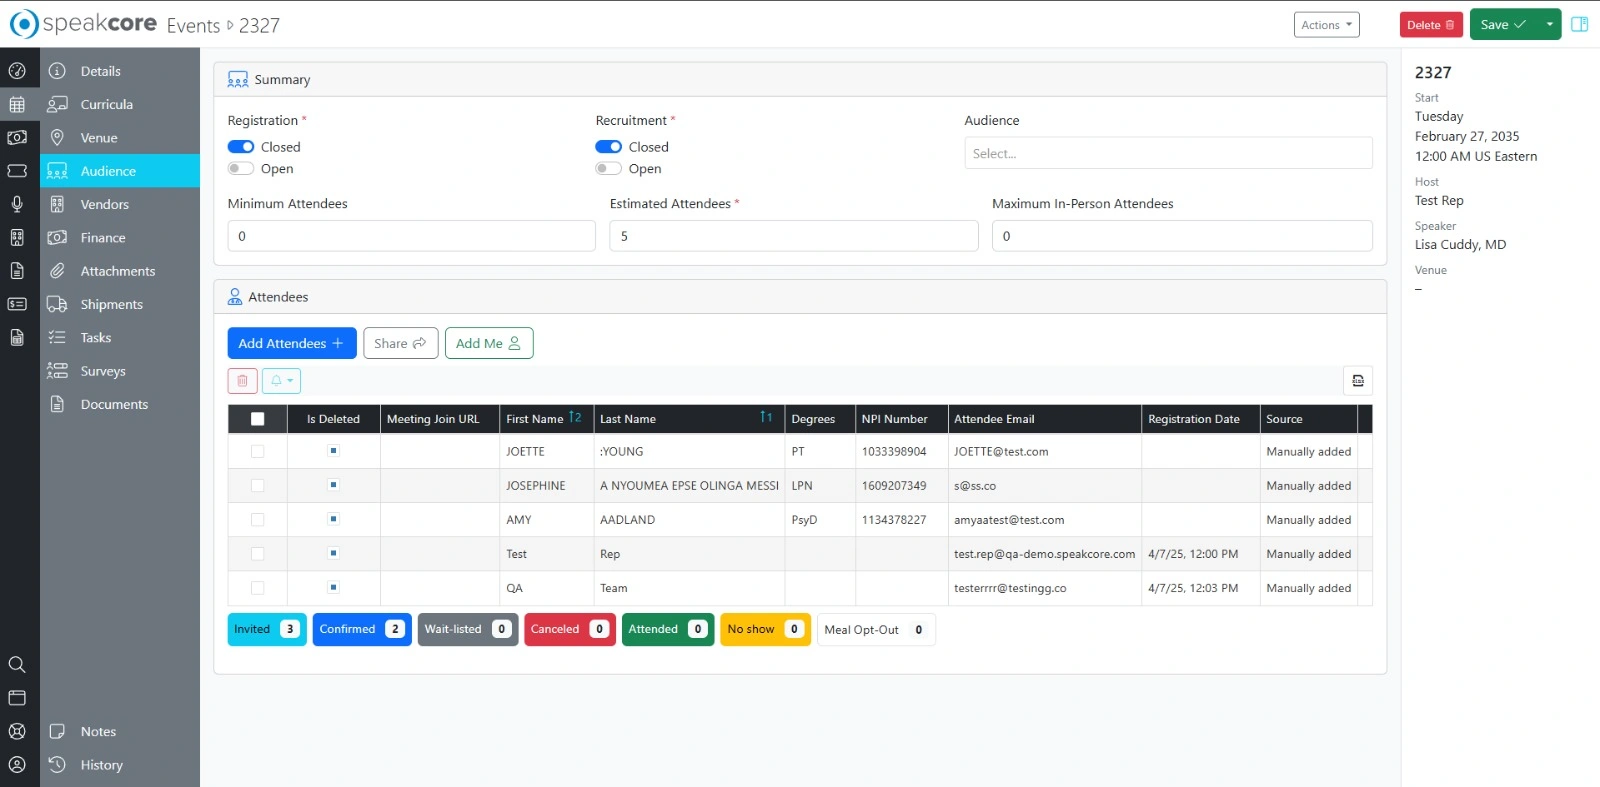This screenshot has height=787, width=1600.
Task: Open the Shipments menu item
Action: tap(111, 304)
